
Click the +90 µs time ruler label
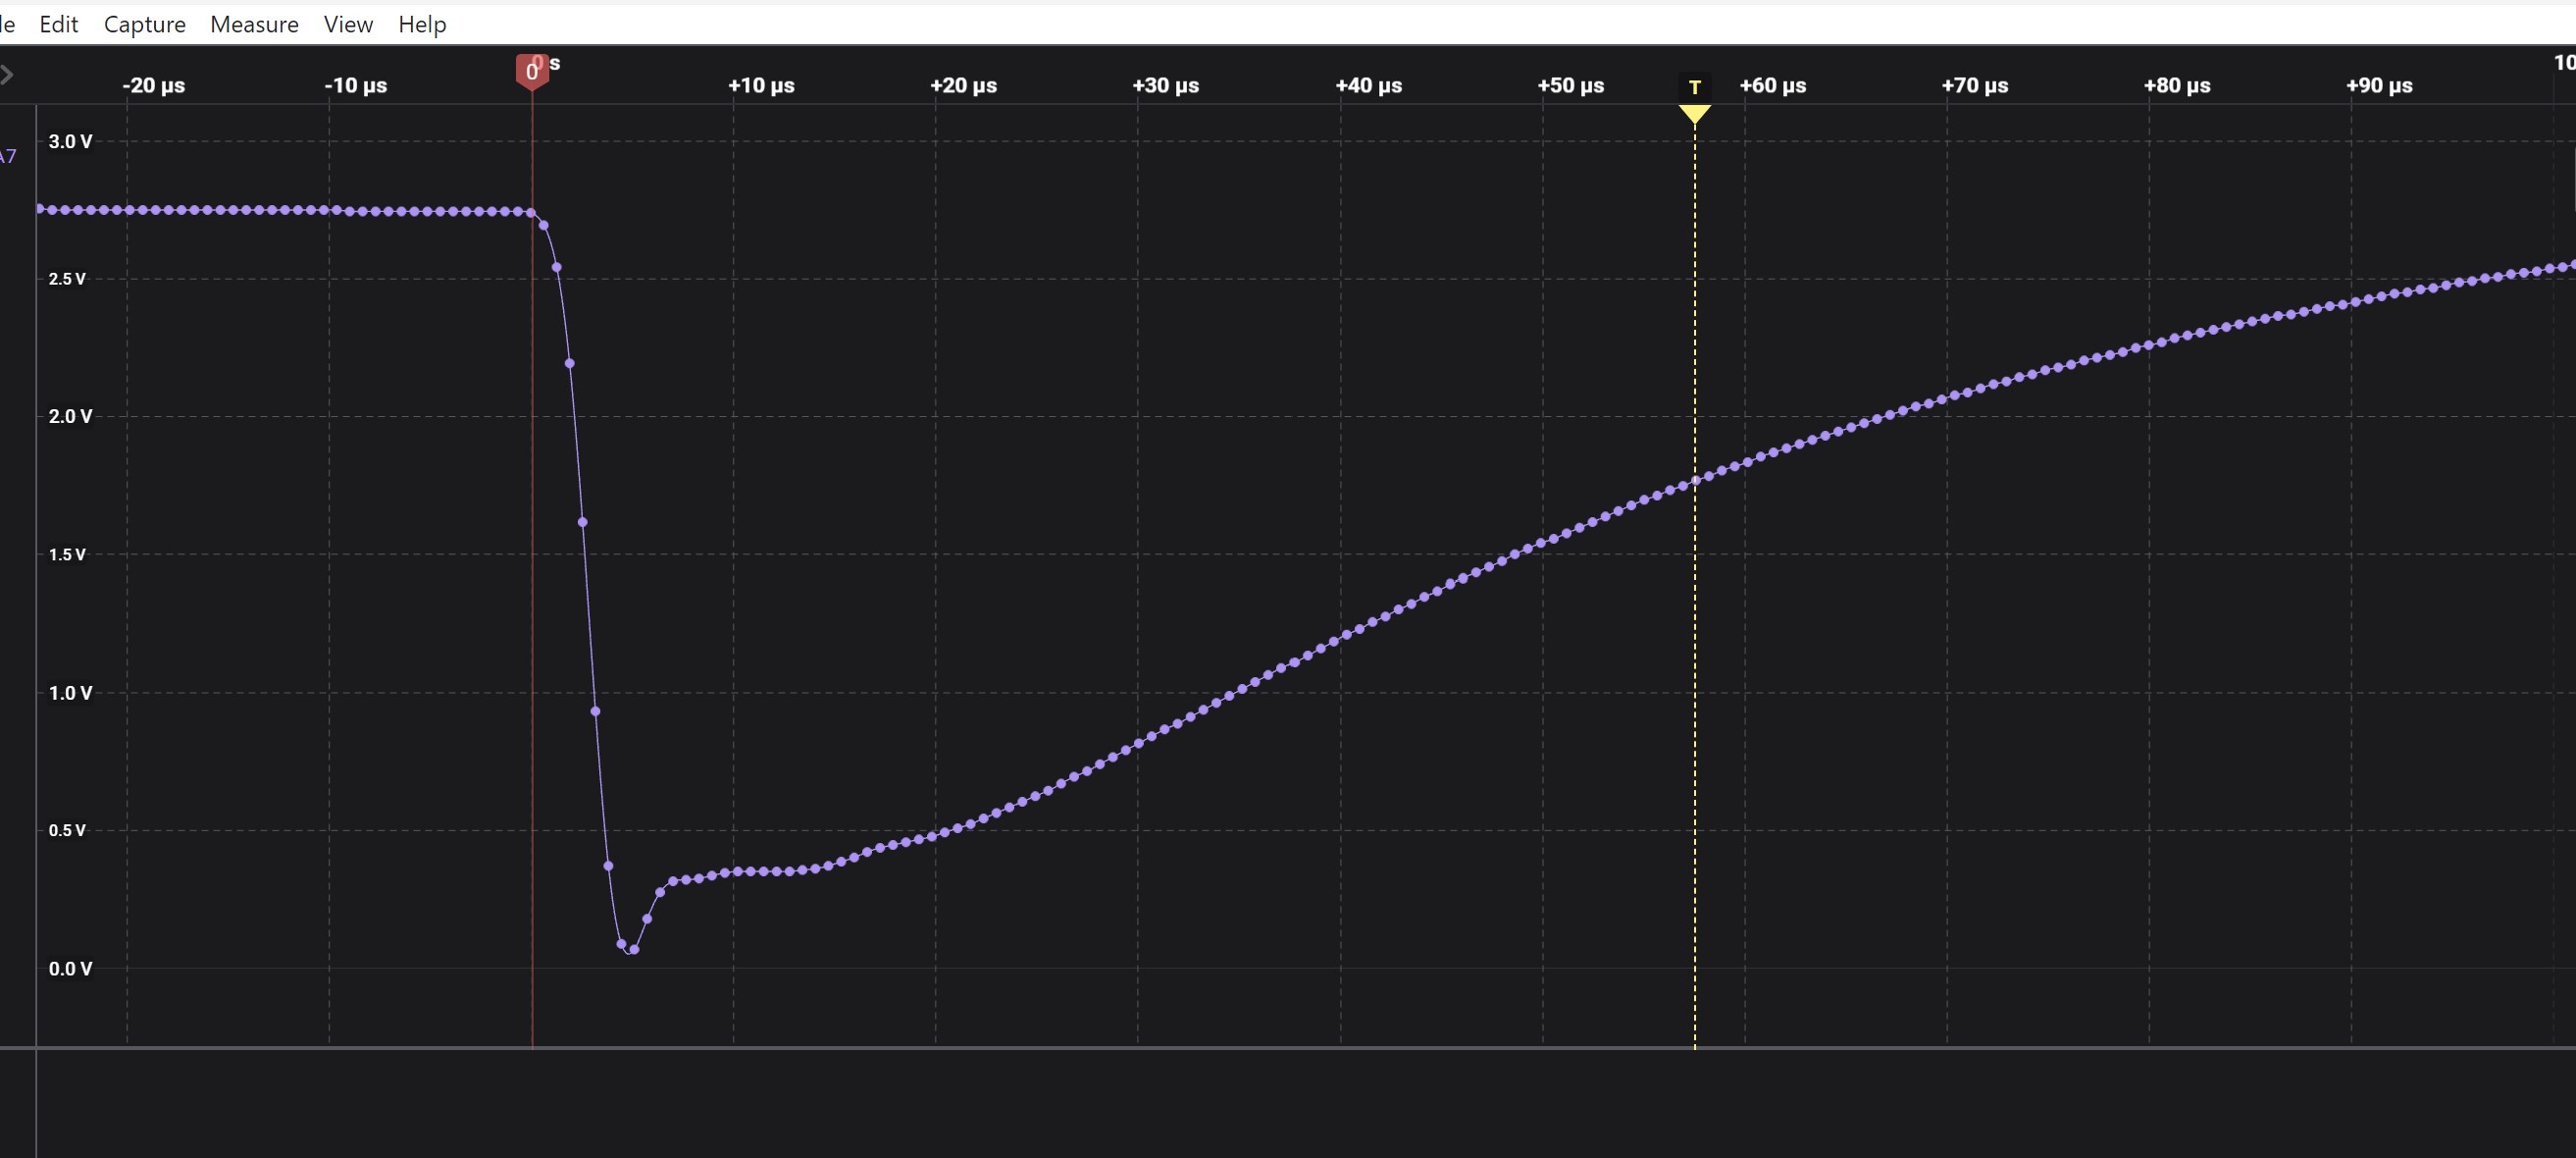pyautogui.click(x=2379, y=86)
